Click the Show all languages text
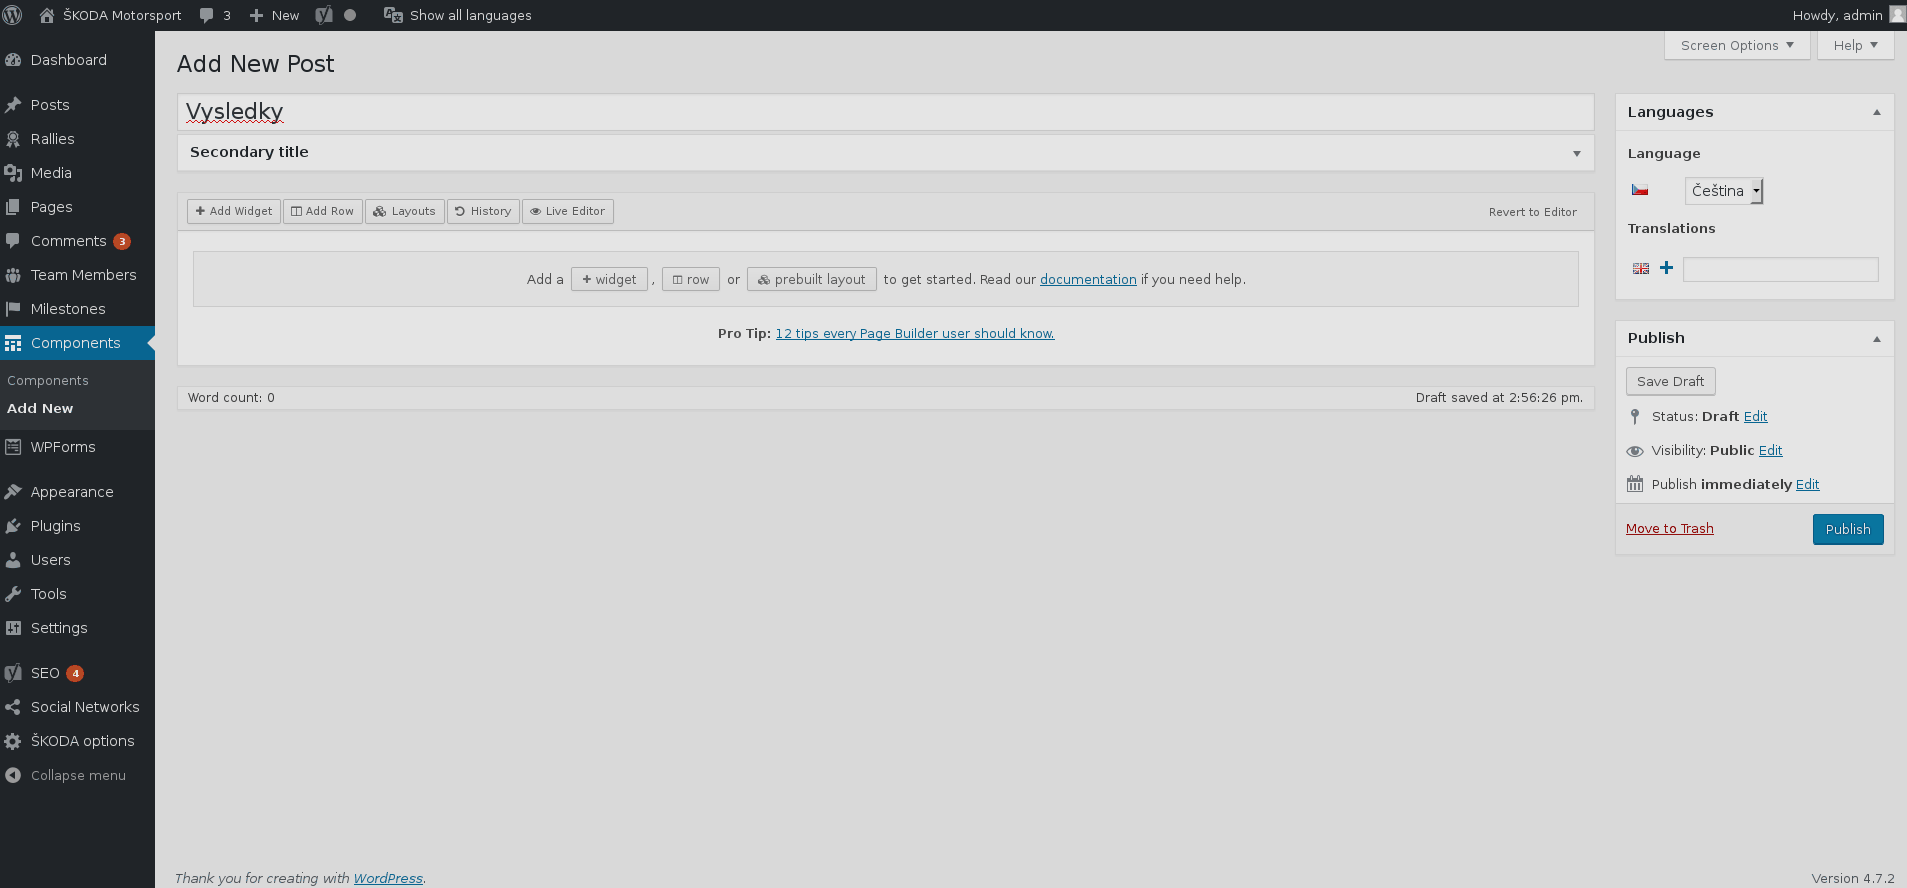Screen dimensions: 1907x888 [471, 15]
